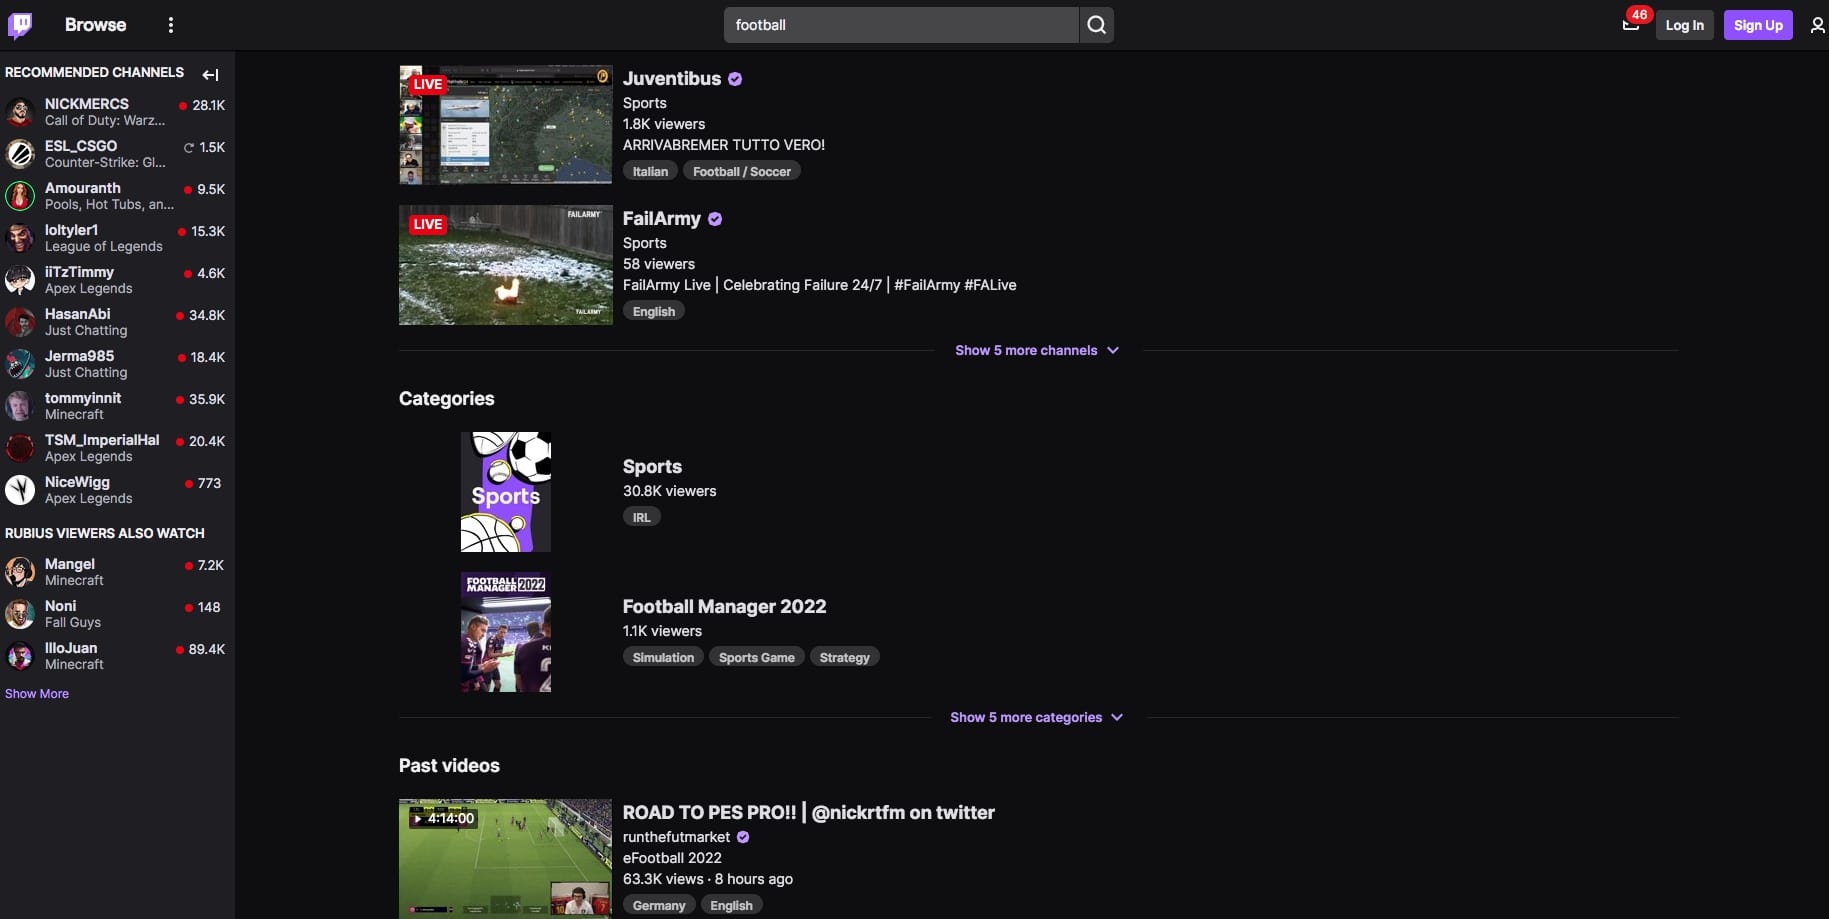Select the Football / Soccer tag
The image size is (1829, 919).
tap(742, 171)
